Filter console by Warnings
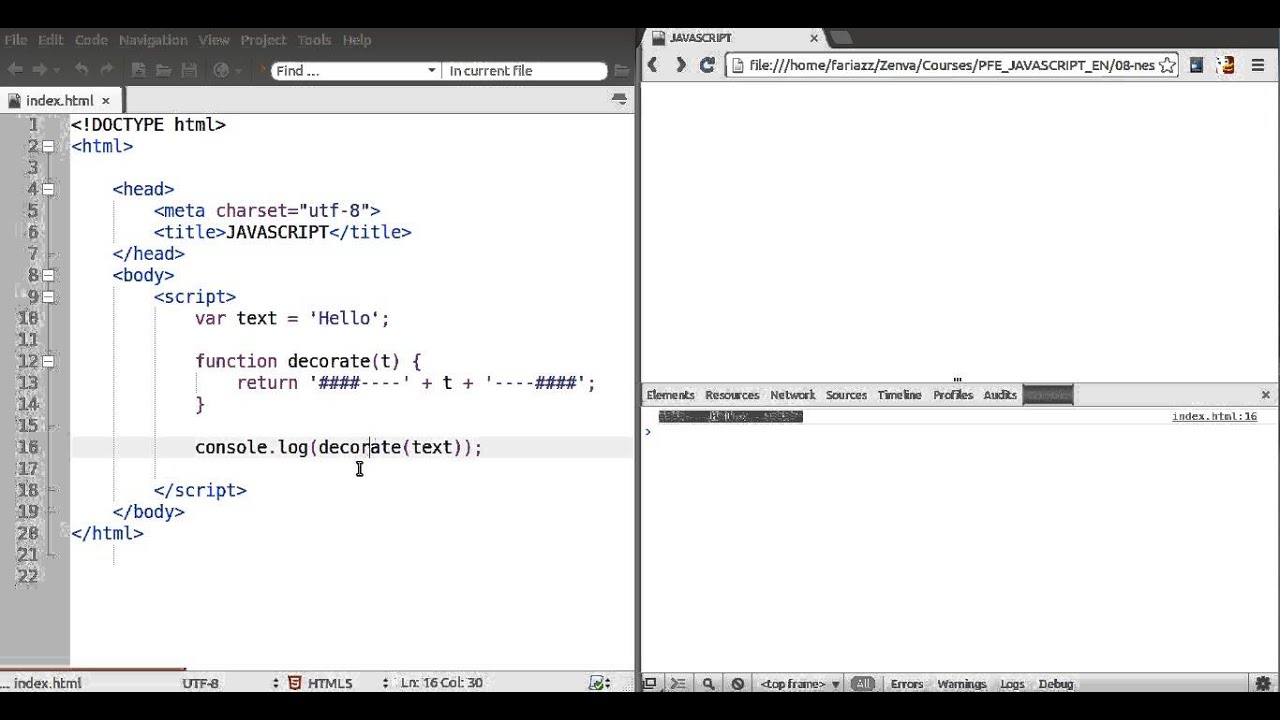Screen dimensions: 1280x720 coord(962,684)
